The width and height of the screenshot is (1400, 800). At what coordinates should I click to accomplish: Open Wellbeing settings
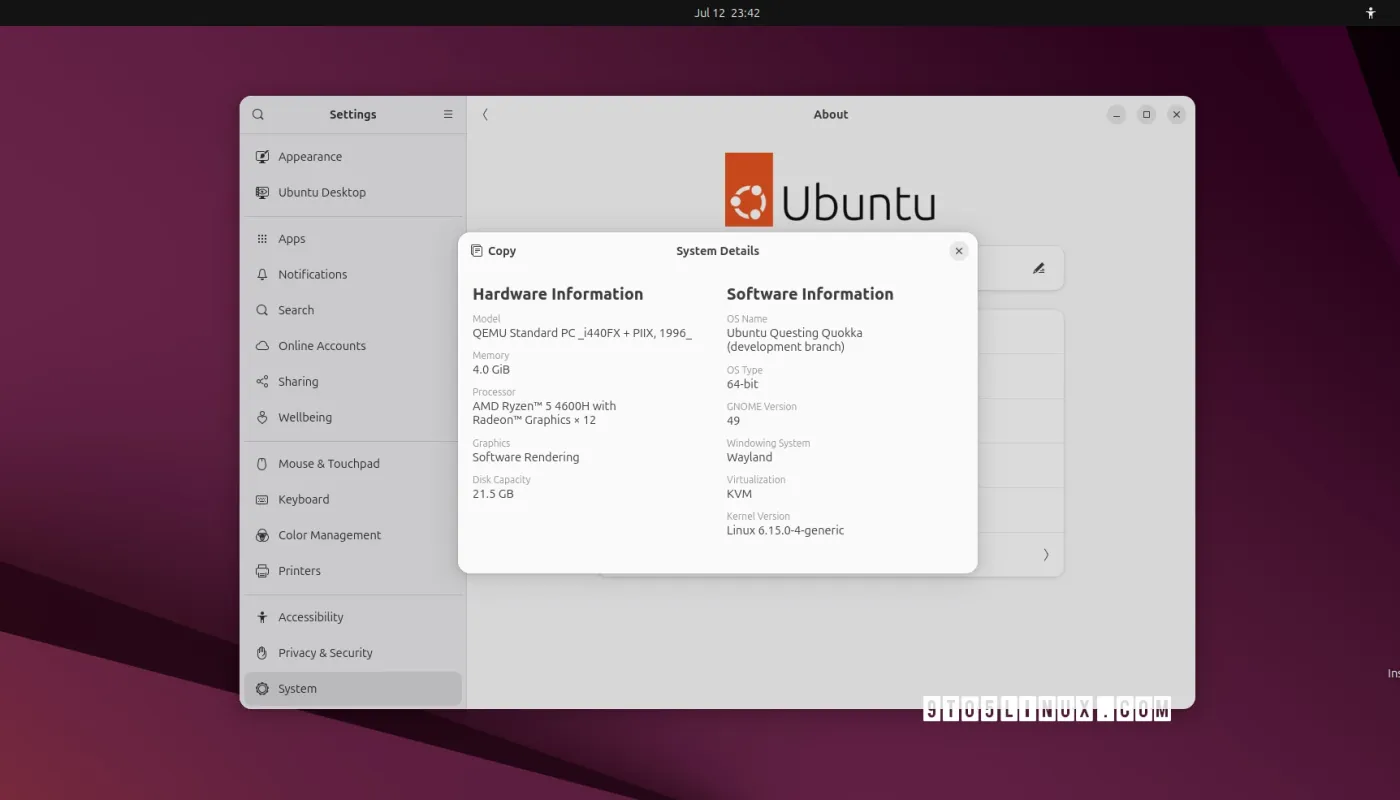tap(353, 418)
